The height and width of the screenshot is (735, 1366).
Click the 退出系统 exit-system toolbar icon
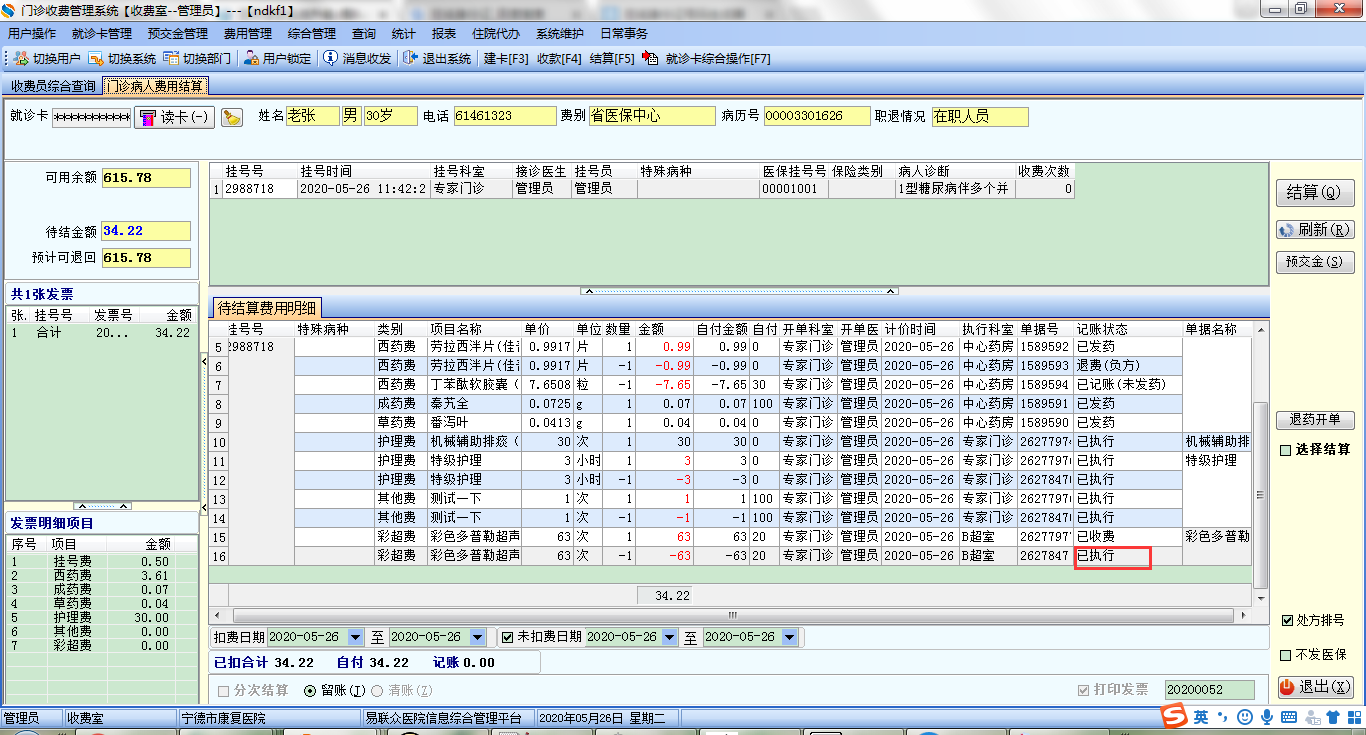[410, 59]
